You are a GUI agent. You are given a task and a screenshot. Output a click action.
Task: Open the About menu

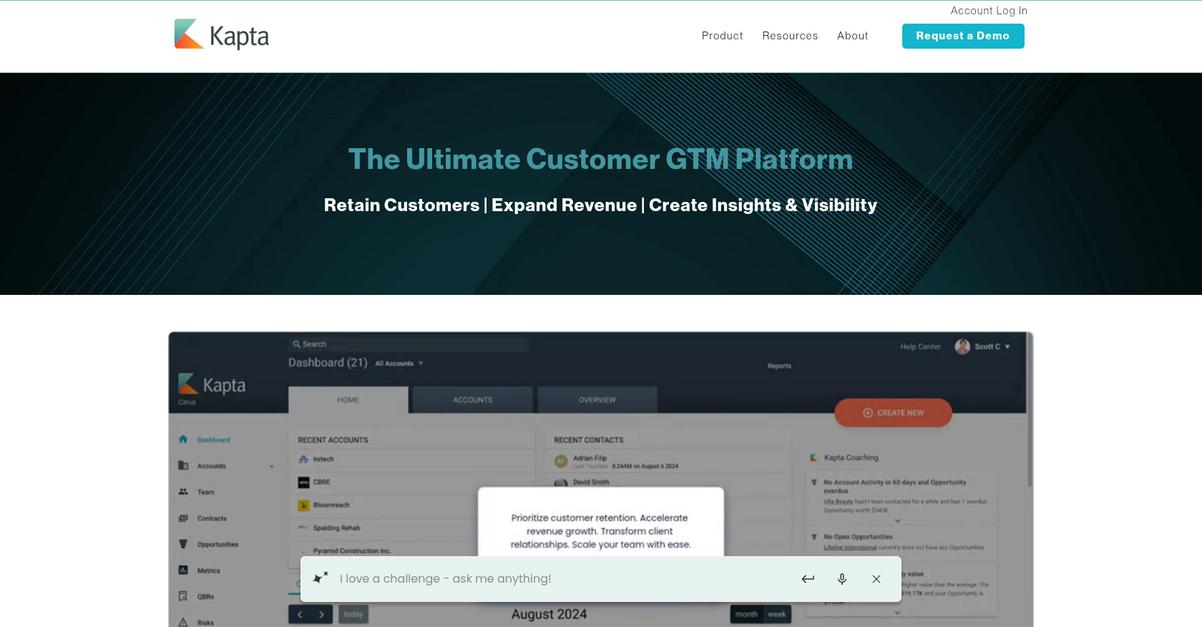point(853,36)
